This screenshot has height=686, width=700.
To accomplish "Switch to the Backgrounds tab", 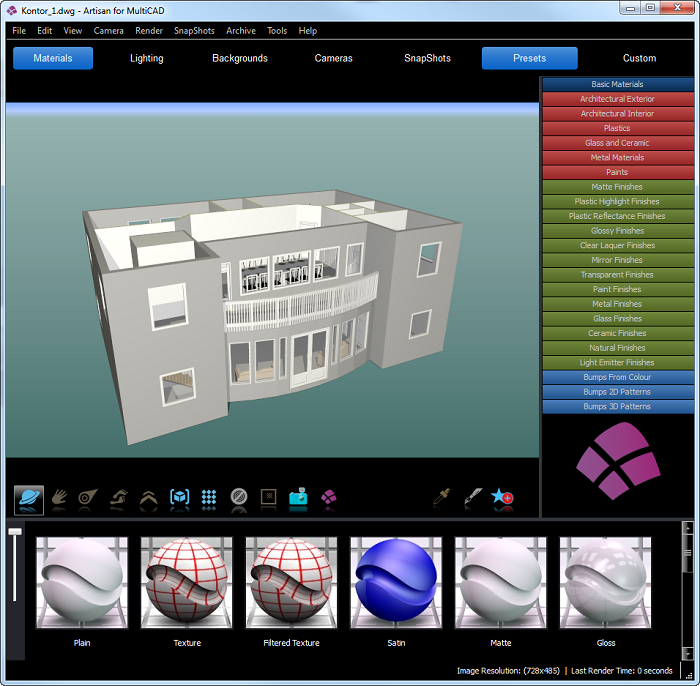I will (240, 58).
